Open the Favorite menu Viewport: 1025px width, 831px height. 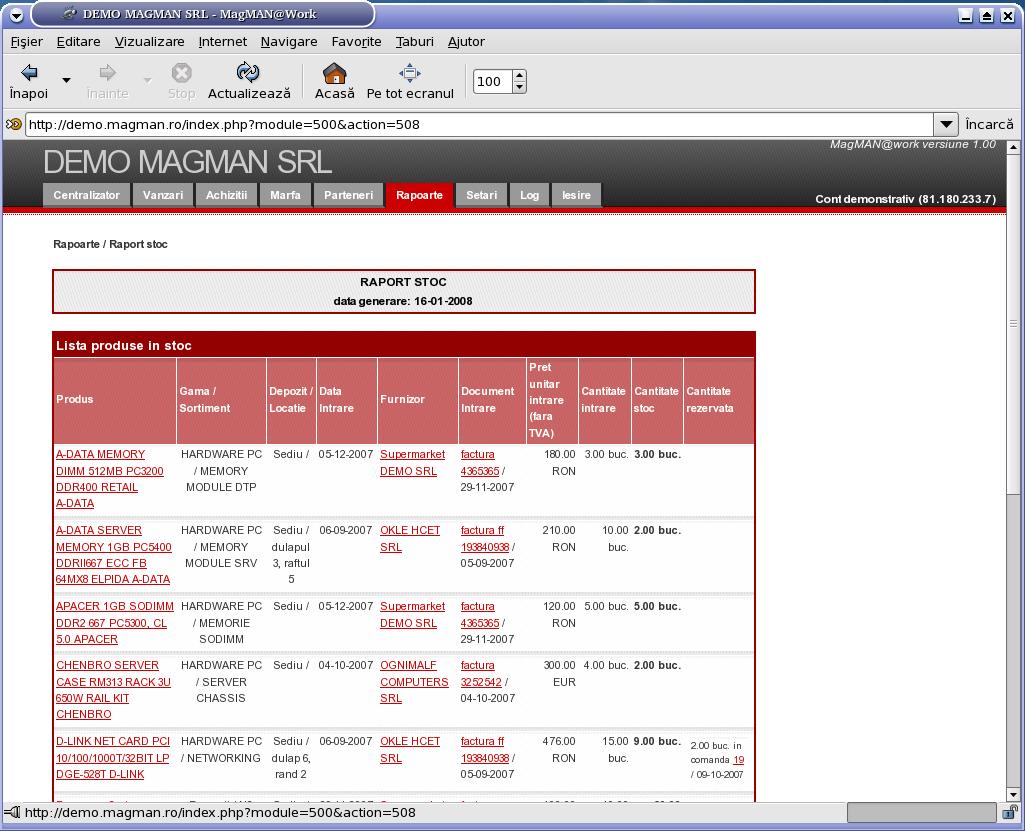pos(356,42)
